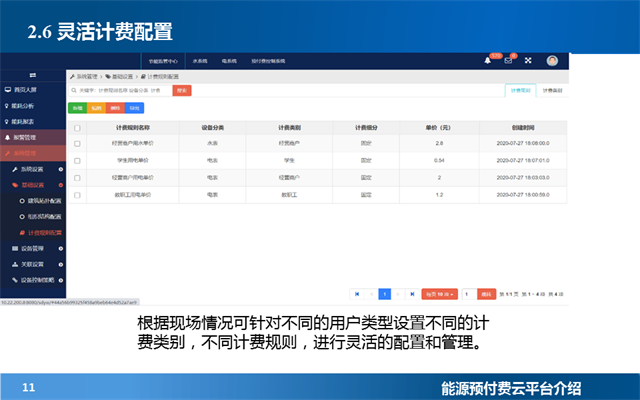The image size is (640, 400).
Task: Check the row for 教职工用电单价
Action: point(77,195)
